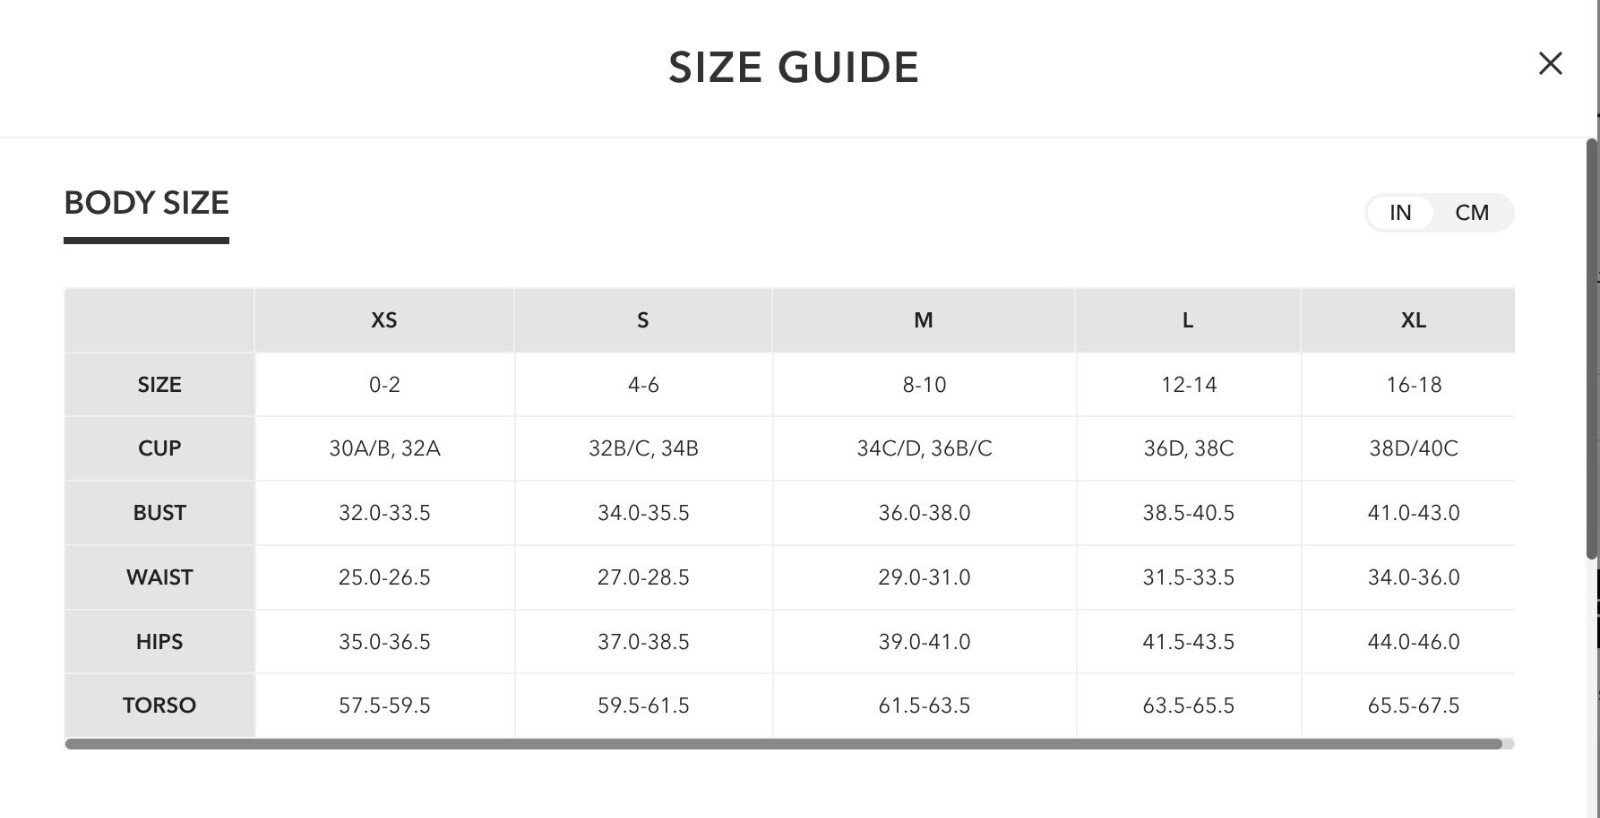Click the S column header
Image resolution: width=1600 pixels, height=818 pixels.
pyautogui.click(x=643, y=321)
